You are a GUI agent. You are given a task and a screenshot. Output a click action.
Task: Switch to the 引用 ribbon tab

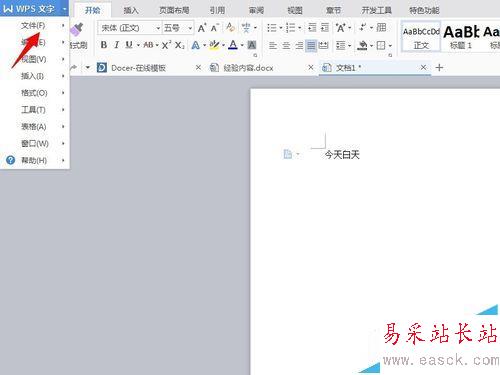tap(217, 10)
